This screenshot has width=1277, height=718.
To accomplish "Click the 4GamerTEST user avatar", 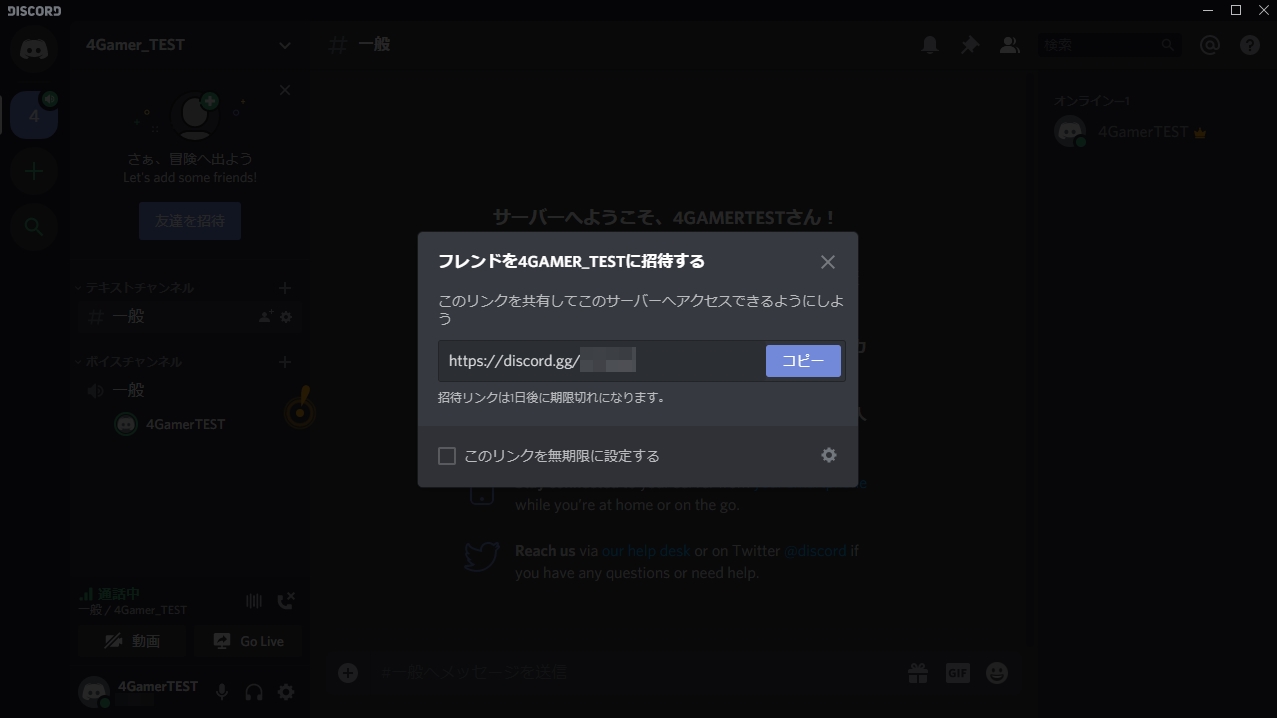I will tap(94, 692).
